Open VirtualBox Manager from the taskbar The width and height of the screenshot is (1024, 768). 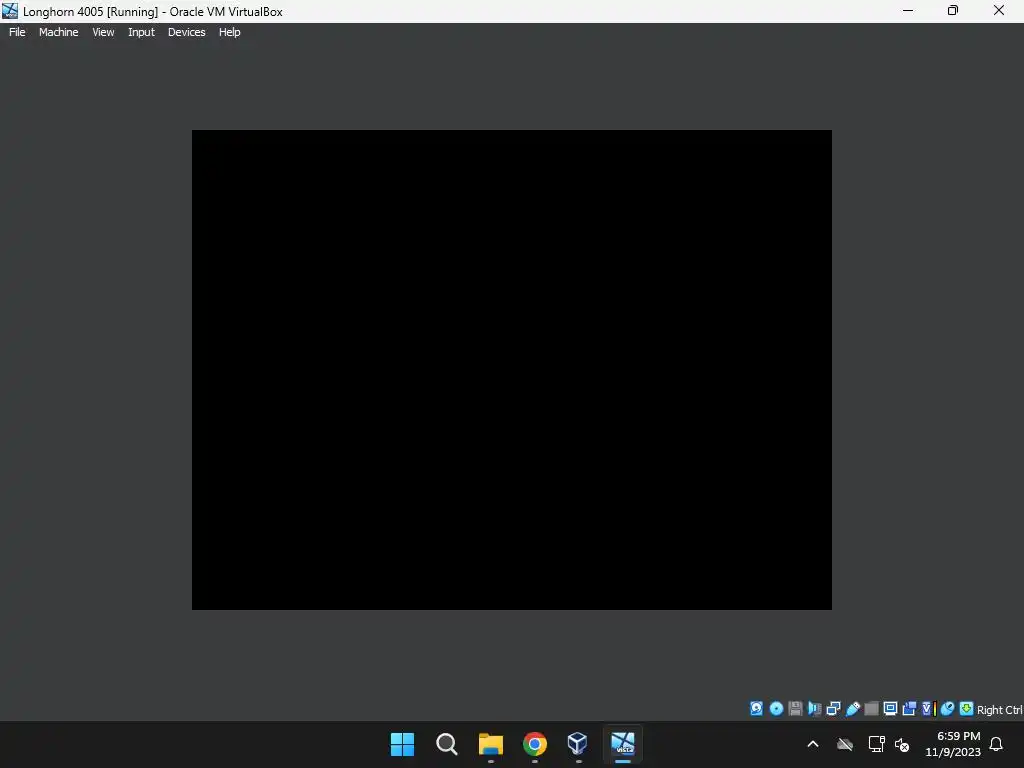pos(578,744)
